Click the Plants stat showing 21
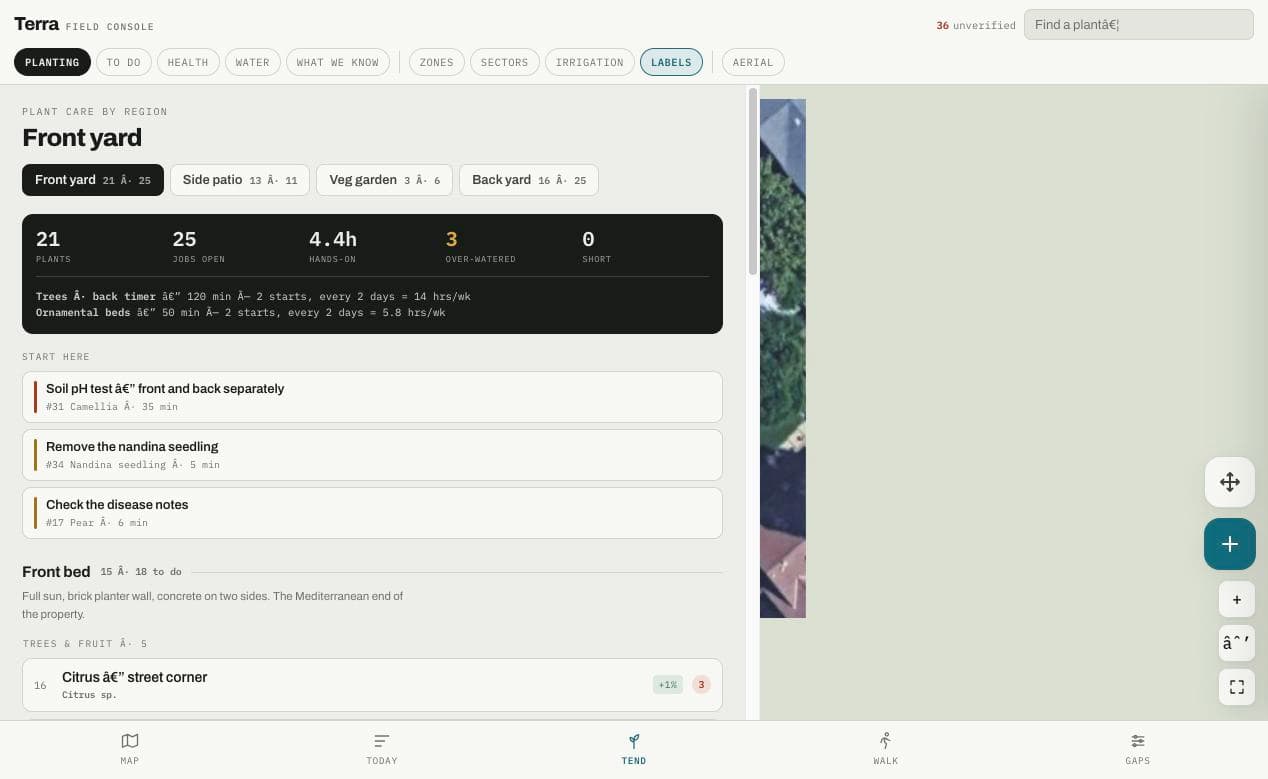Image resolution: width=1268 pixels, height=779 pixels. [53, 246]
